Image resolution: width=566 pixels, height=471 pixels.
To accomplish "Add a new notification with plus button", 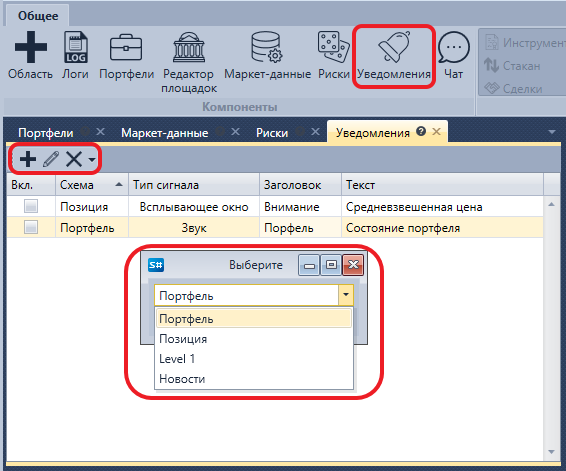I will (x=28, y=159).
